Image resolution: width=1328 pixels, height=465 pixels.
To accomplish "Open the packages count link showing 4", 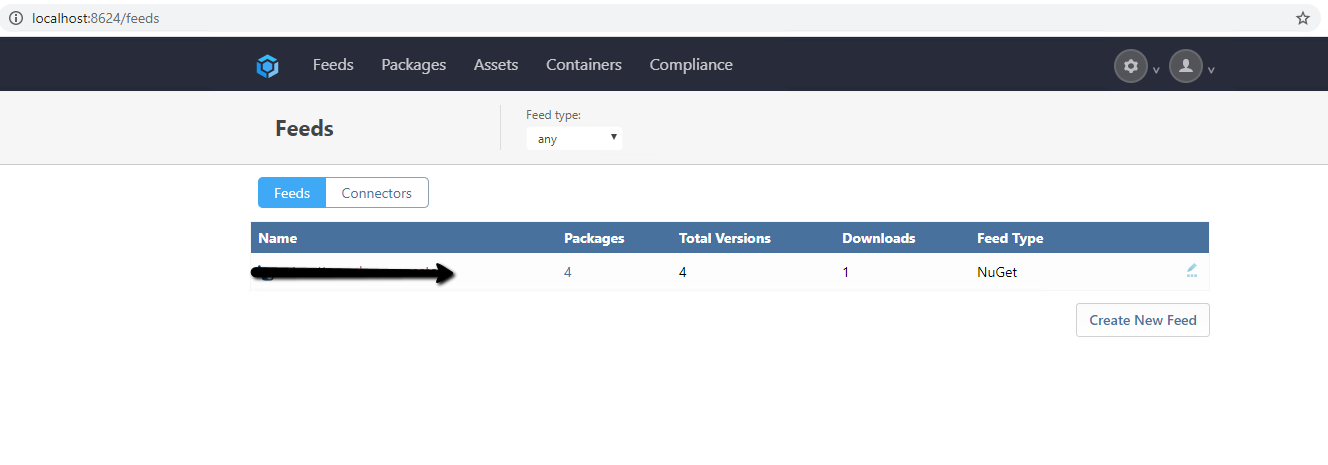I will (x=568, y=272).
